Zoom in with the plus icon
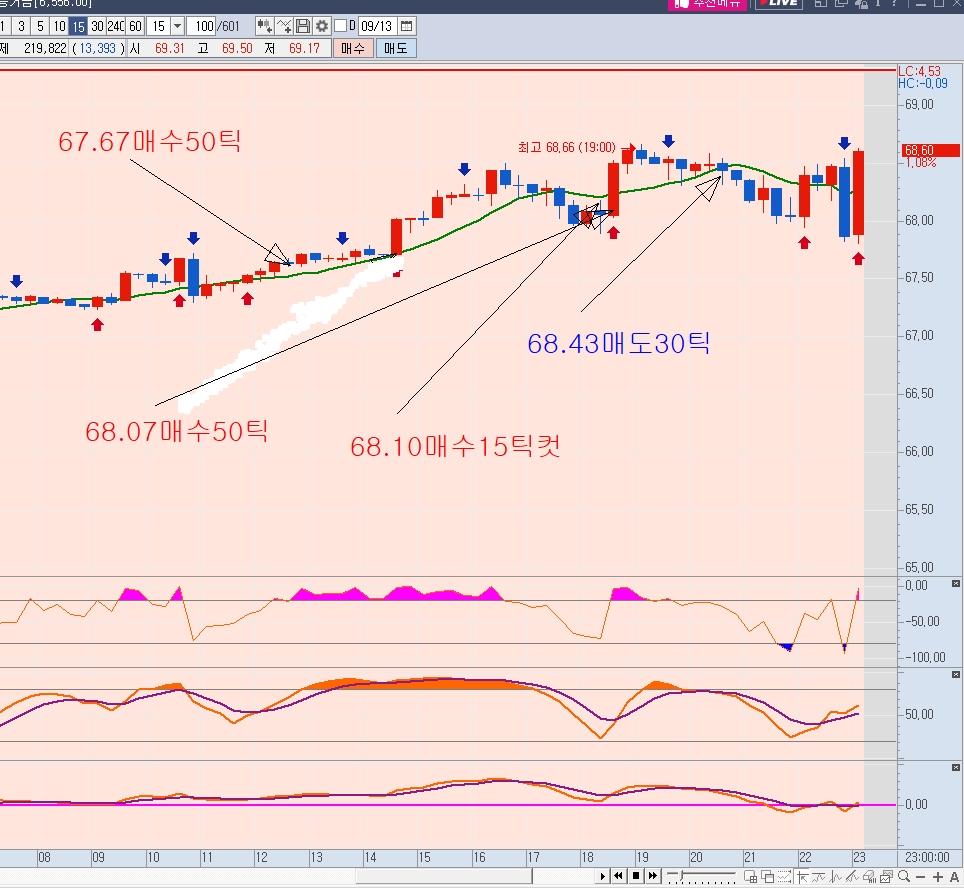 pos(937,876)
